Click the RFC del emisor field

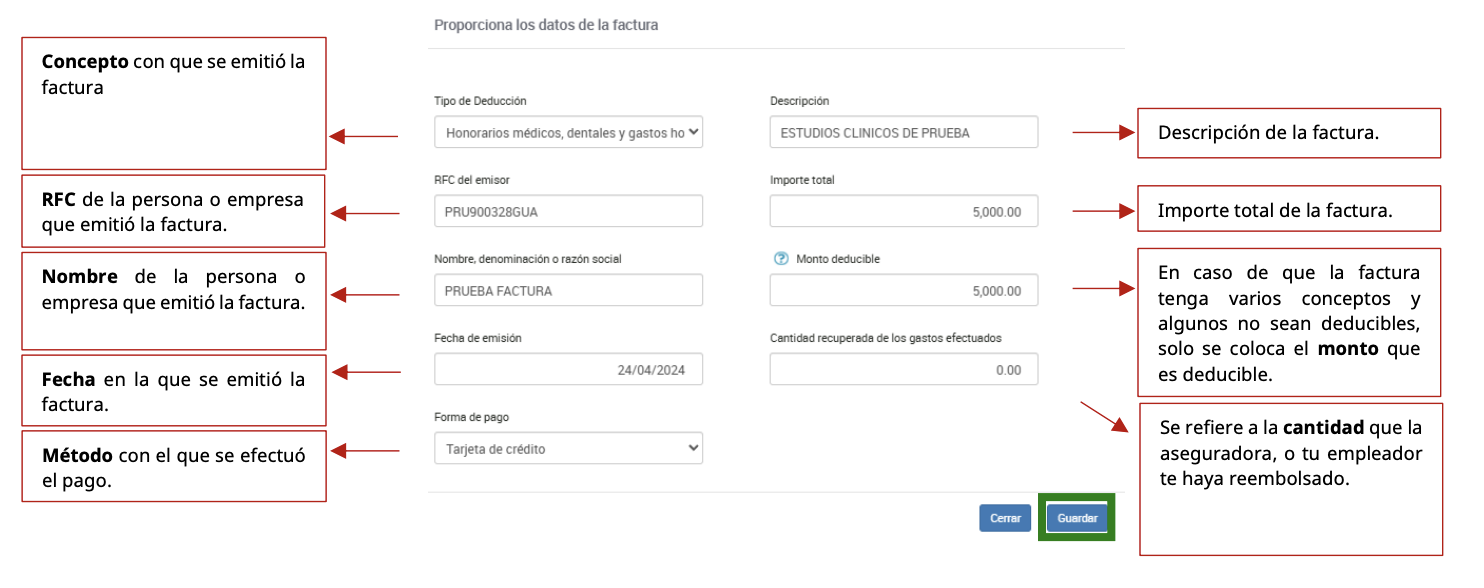[x=568, y=211]
